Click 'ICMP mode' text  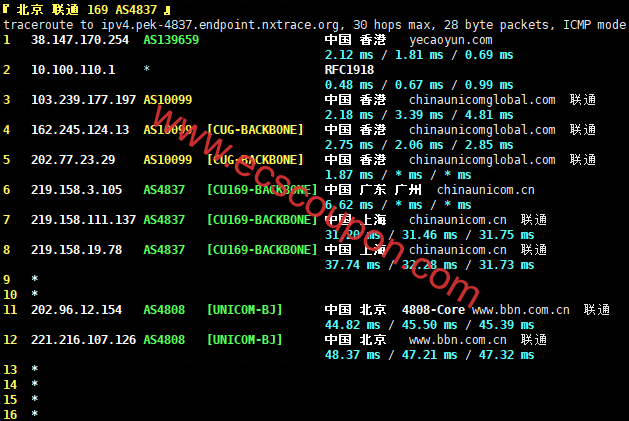(594, 25)
